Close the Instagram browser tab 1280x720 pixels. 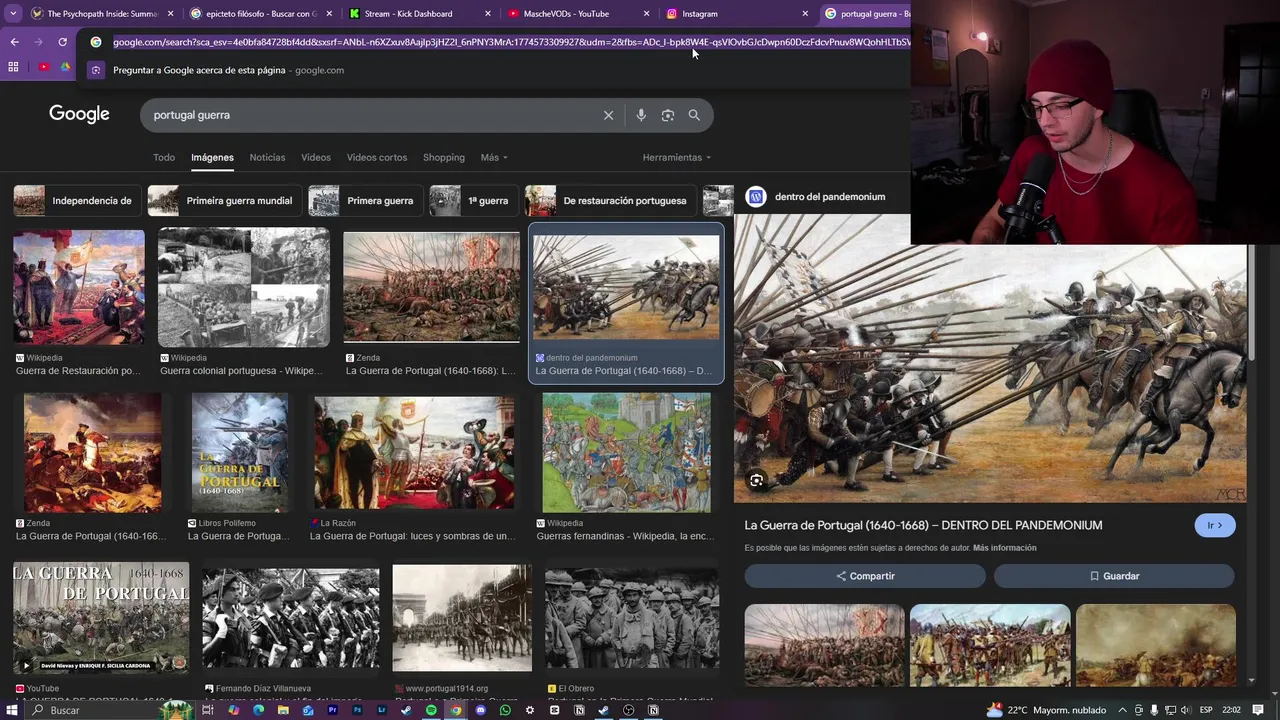(805, 14)
